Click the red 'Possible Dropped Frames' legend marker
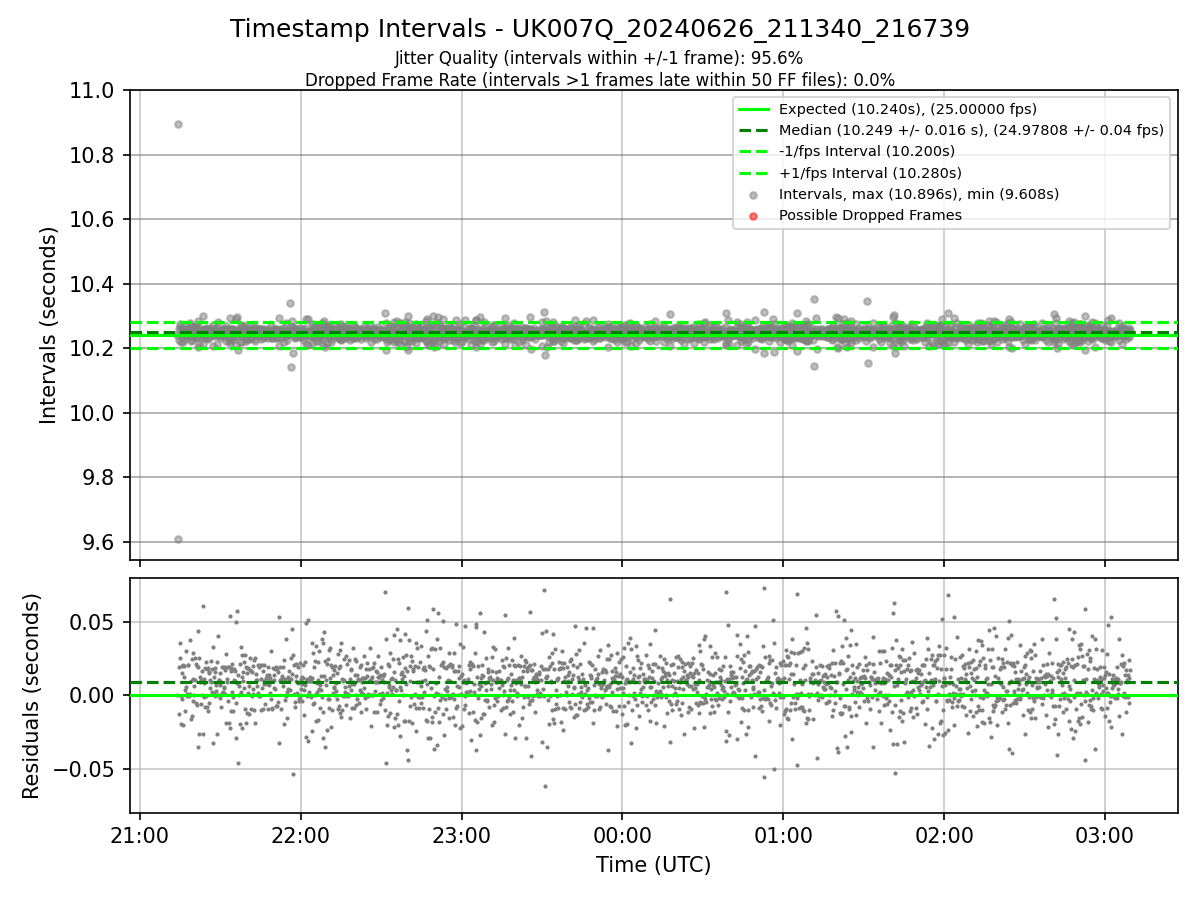This screenshot has height=900, width=1200. [x=753, y=216]
